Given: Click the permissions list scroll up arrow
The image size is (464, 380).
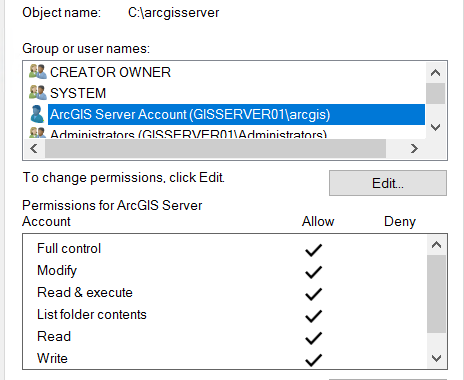Looking at the screenshot, I should pyautogui.click(x=436, y=245).
